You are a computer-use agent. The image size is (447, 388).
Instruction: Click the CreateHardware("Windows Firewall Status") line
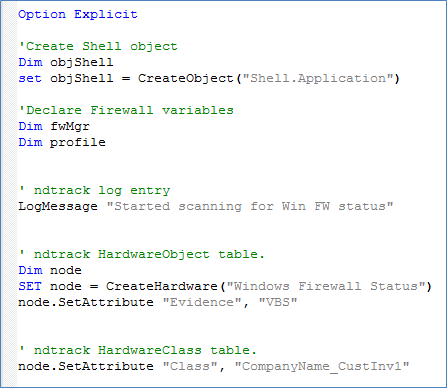(x=225, y=286)
